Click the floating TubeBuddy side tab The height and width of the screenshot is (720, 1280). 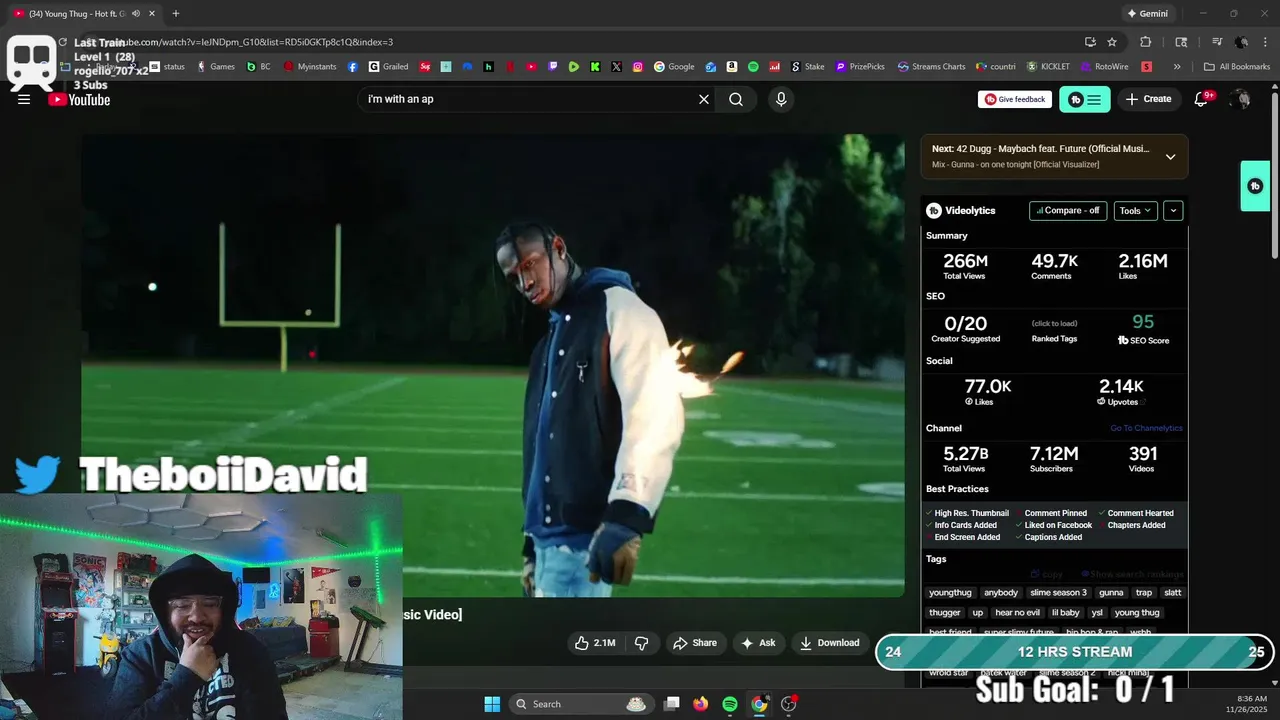tap(1255, 186)
